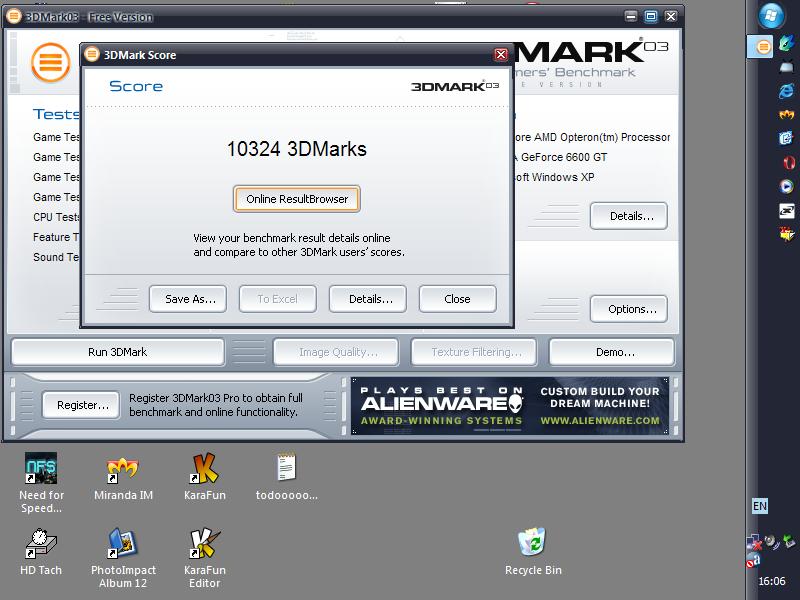800x600 pixels.
Task: Open the HD Tach desktop shortcut
Action: point(41,552)
